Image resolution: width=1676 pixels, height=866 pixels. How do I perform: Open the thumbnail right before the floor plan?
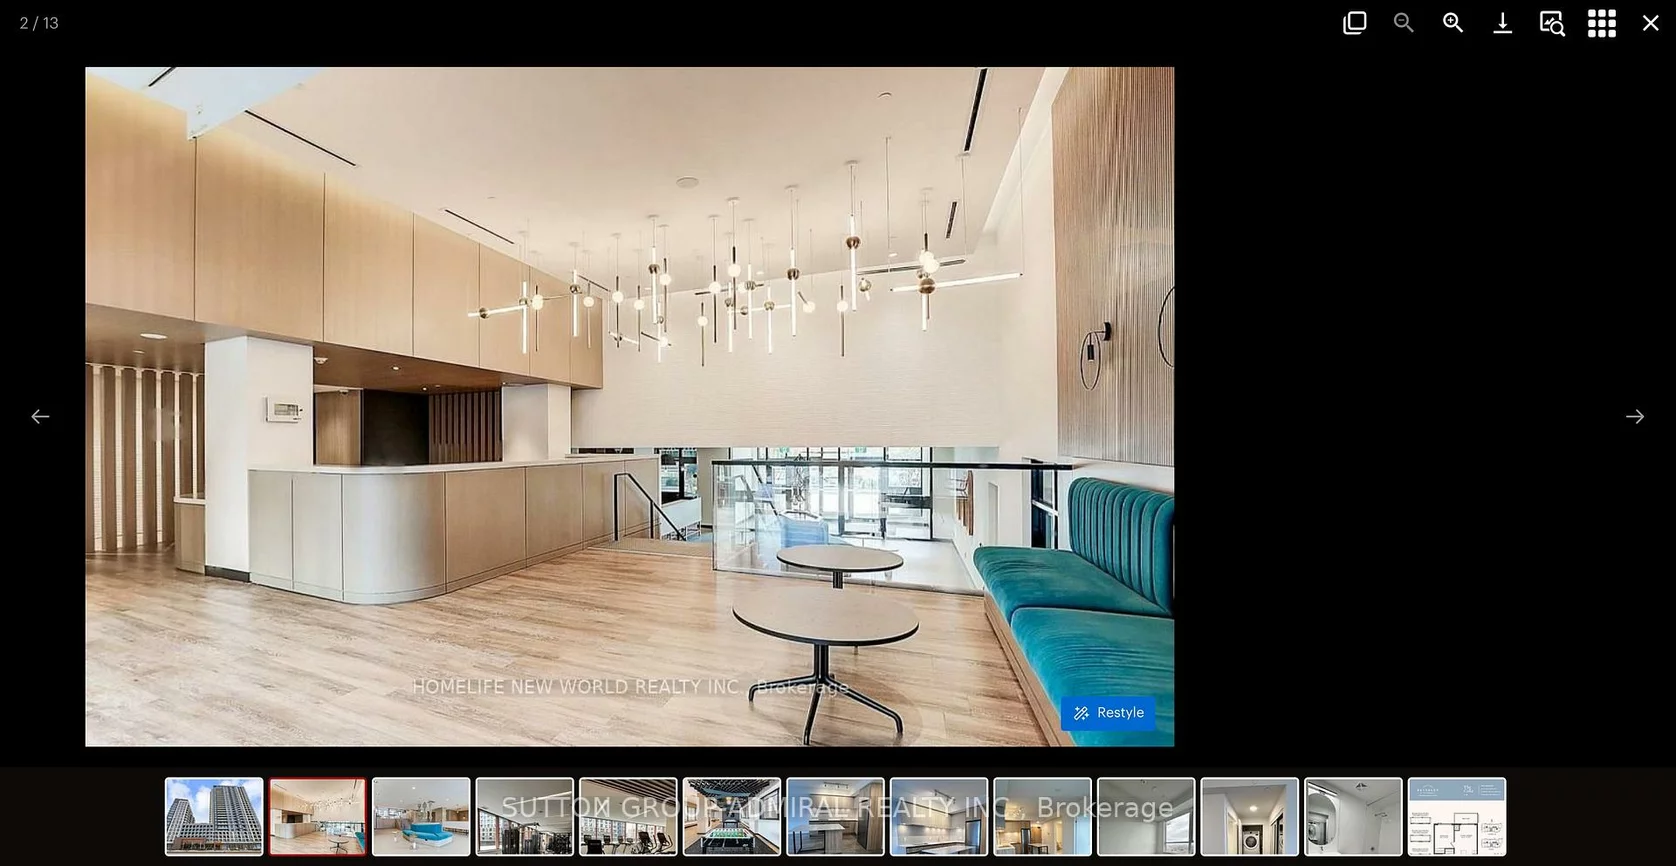point(1353,817)
